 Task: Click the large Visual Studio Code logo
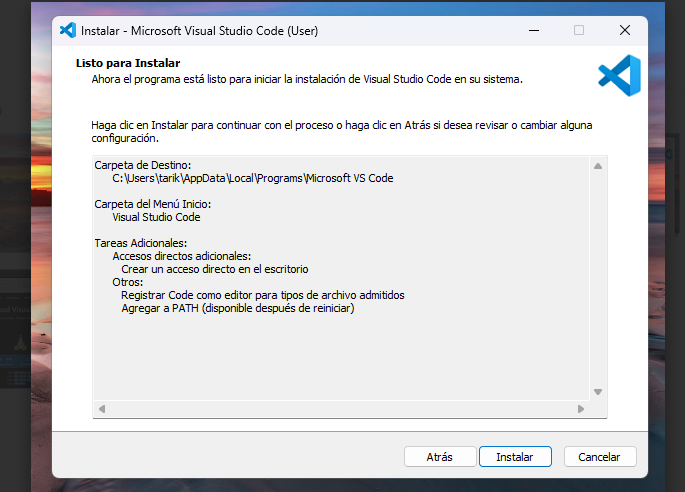pos(618,76)
